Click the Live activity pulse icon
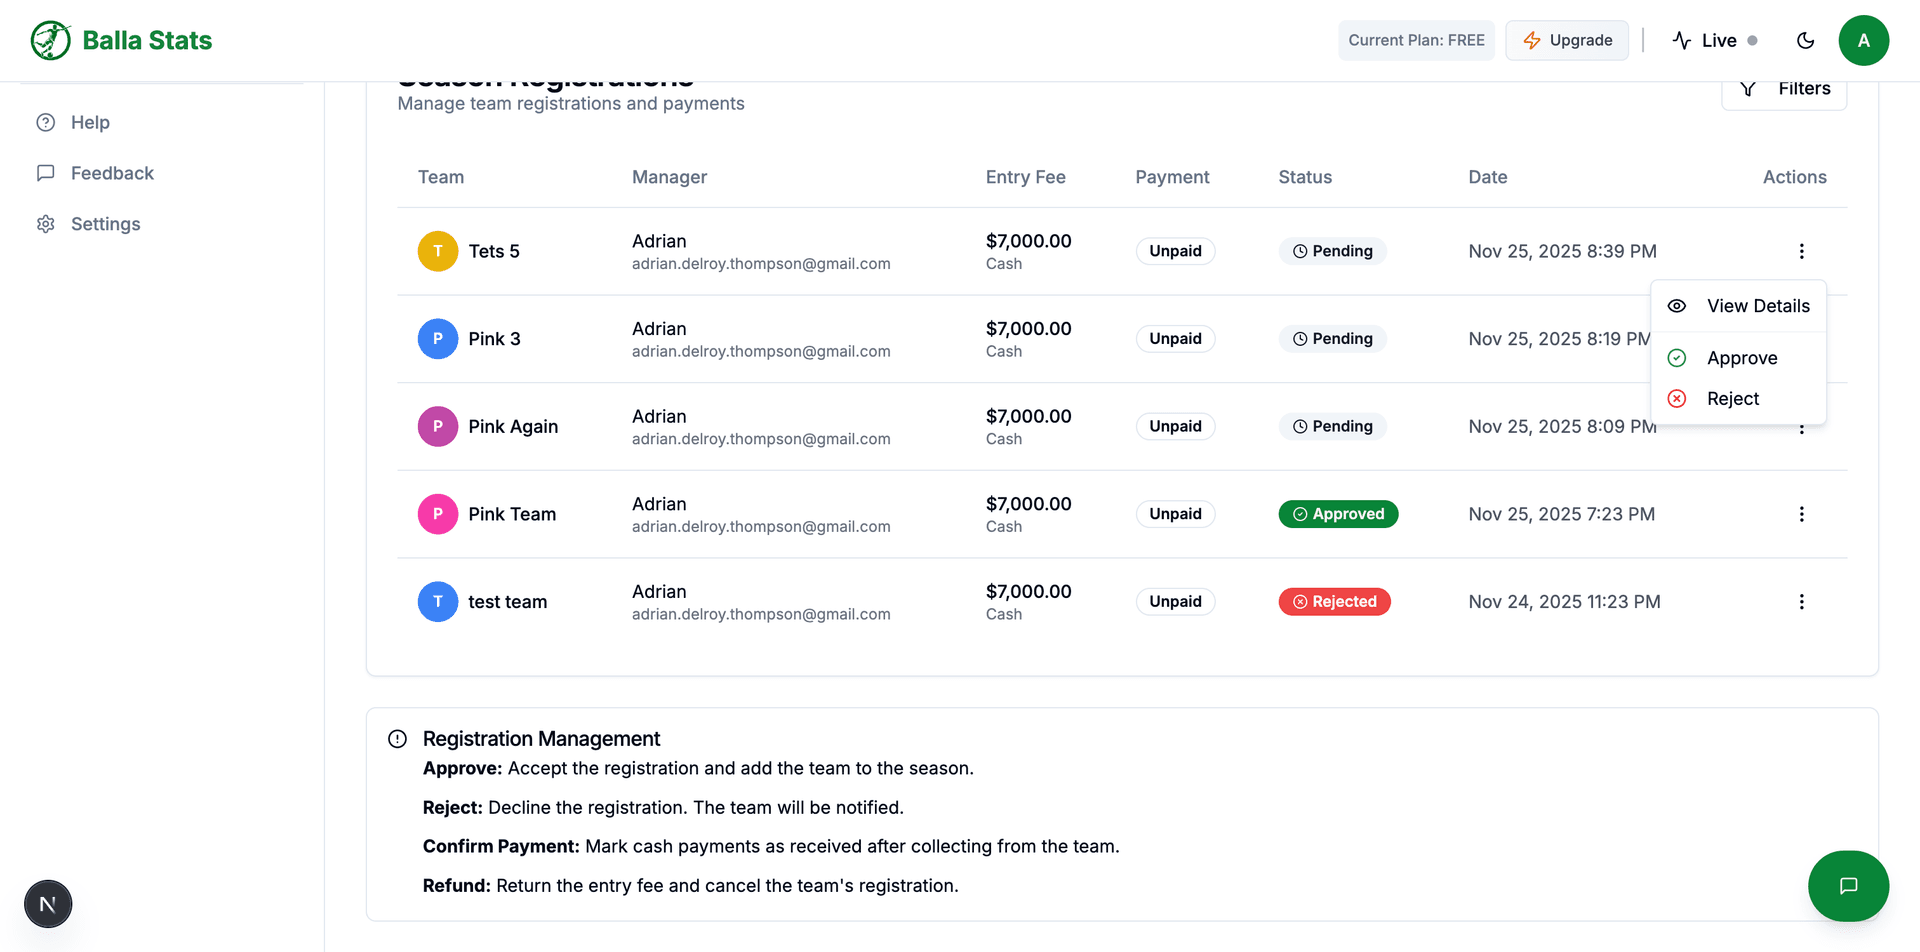 [1681, 40]
